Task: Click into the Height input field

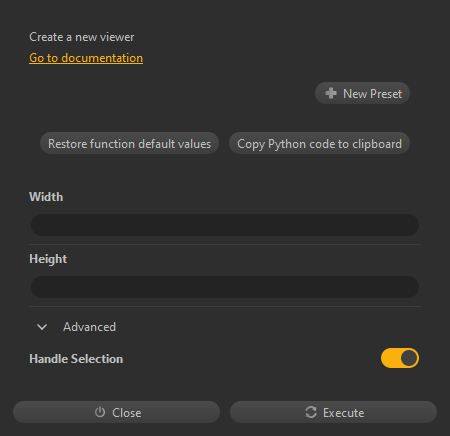Action: [225, 287]
